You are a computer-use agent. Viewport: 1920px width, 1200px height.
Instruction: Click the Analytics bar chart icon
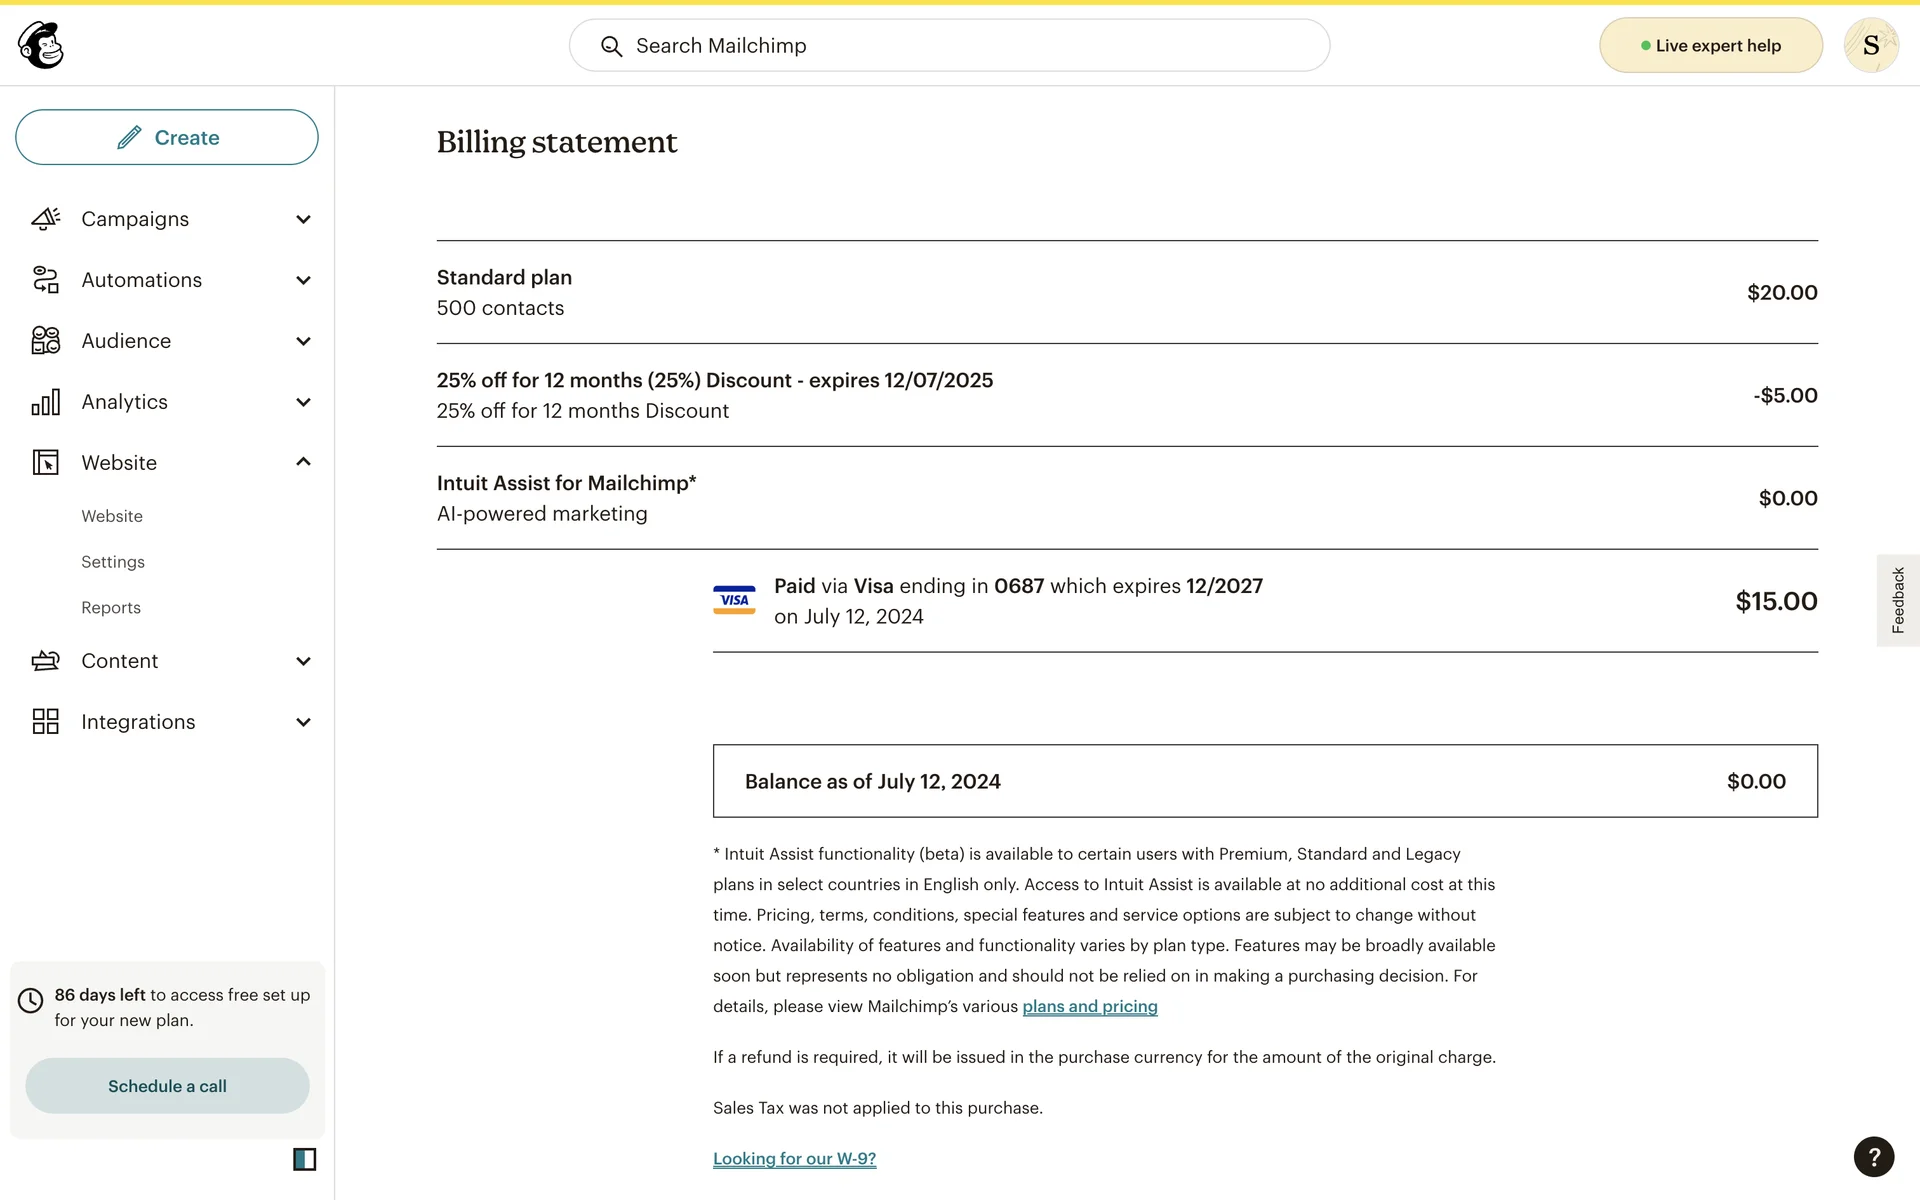(46, 402)
